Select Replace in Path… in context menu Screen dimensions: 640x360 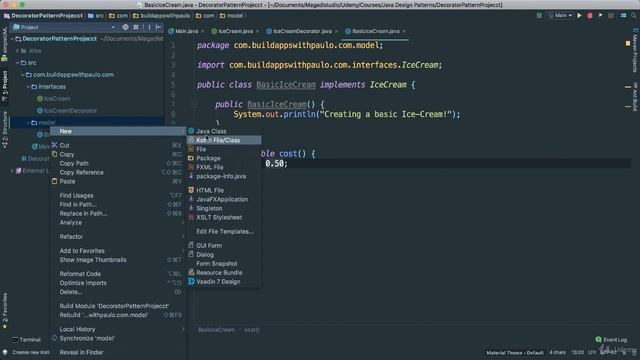118,213
